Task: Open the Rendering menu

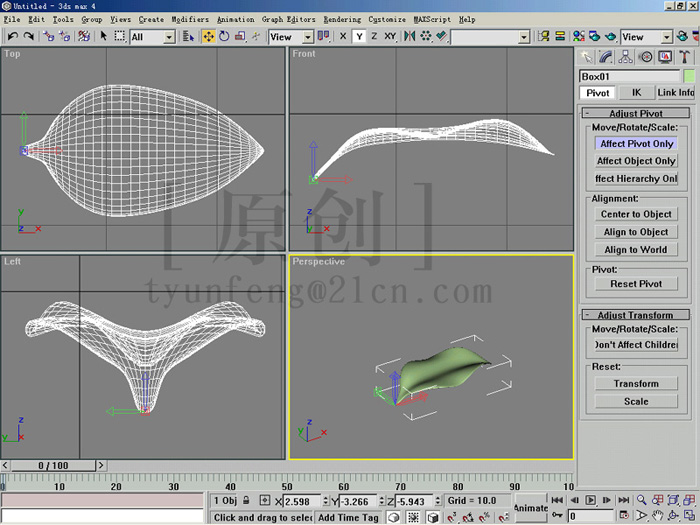Action: (x=342, y=19)
